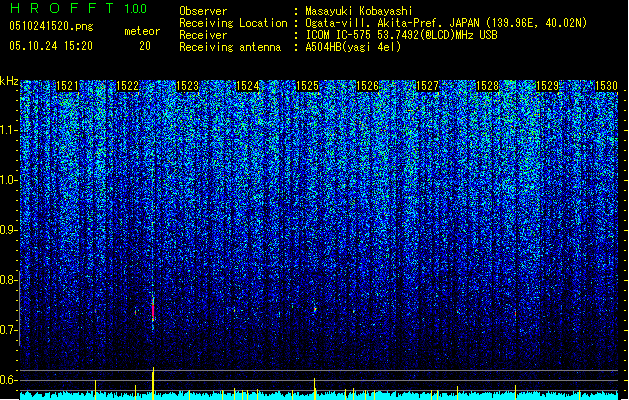Select the file name 0510241520.png

51,26
